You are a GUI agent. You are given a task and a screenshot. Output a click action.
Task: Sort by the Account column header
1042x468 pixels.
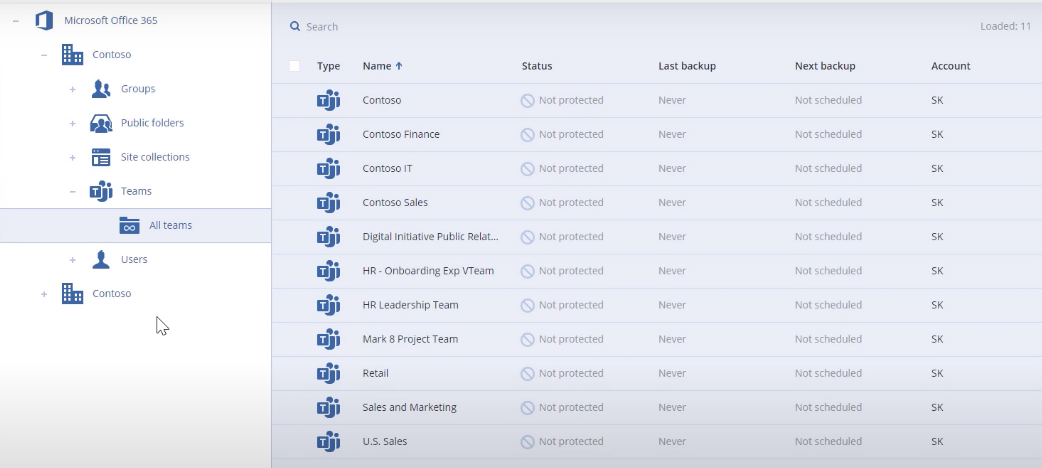point(951,66)
